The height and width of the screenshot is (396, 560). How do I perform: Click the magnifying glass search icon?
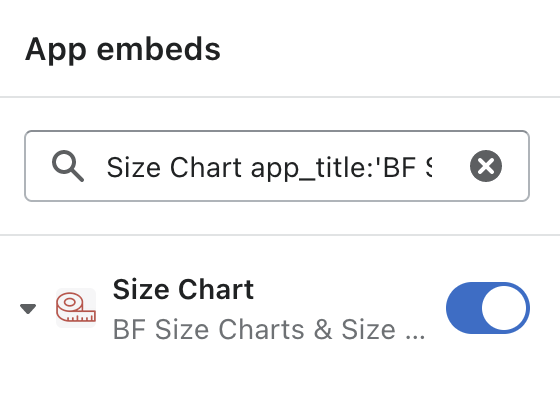tap(68, 166)
